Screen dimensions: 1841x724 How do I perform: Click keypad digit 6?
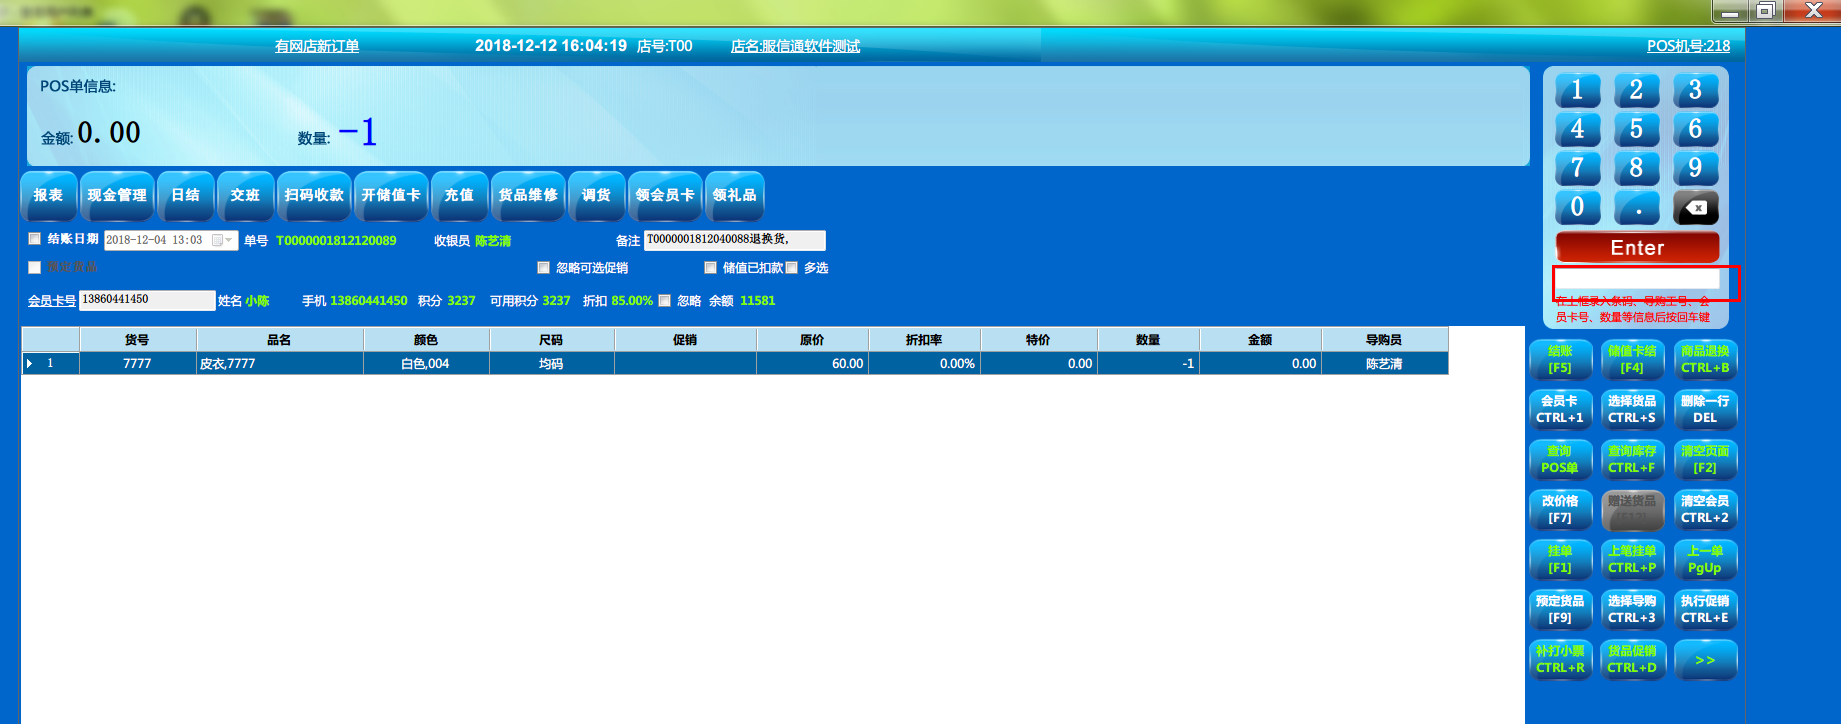[x=1695, y=129]
